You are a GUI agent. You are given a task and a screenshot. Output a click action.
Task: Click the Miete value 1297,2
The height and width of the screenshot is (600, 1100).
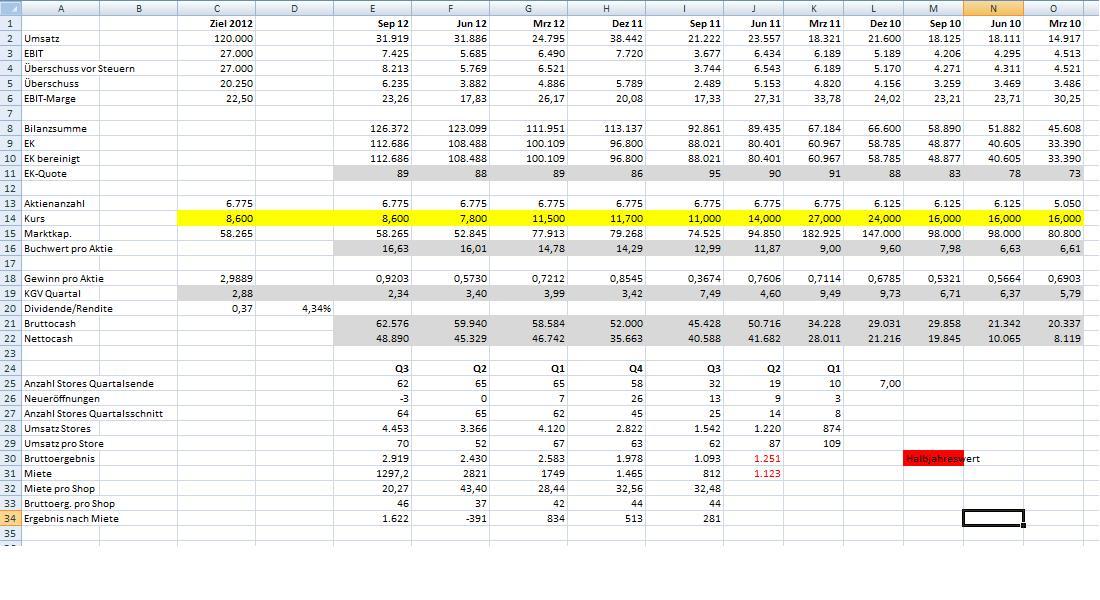point(373,474)
